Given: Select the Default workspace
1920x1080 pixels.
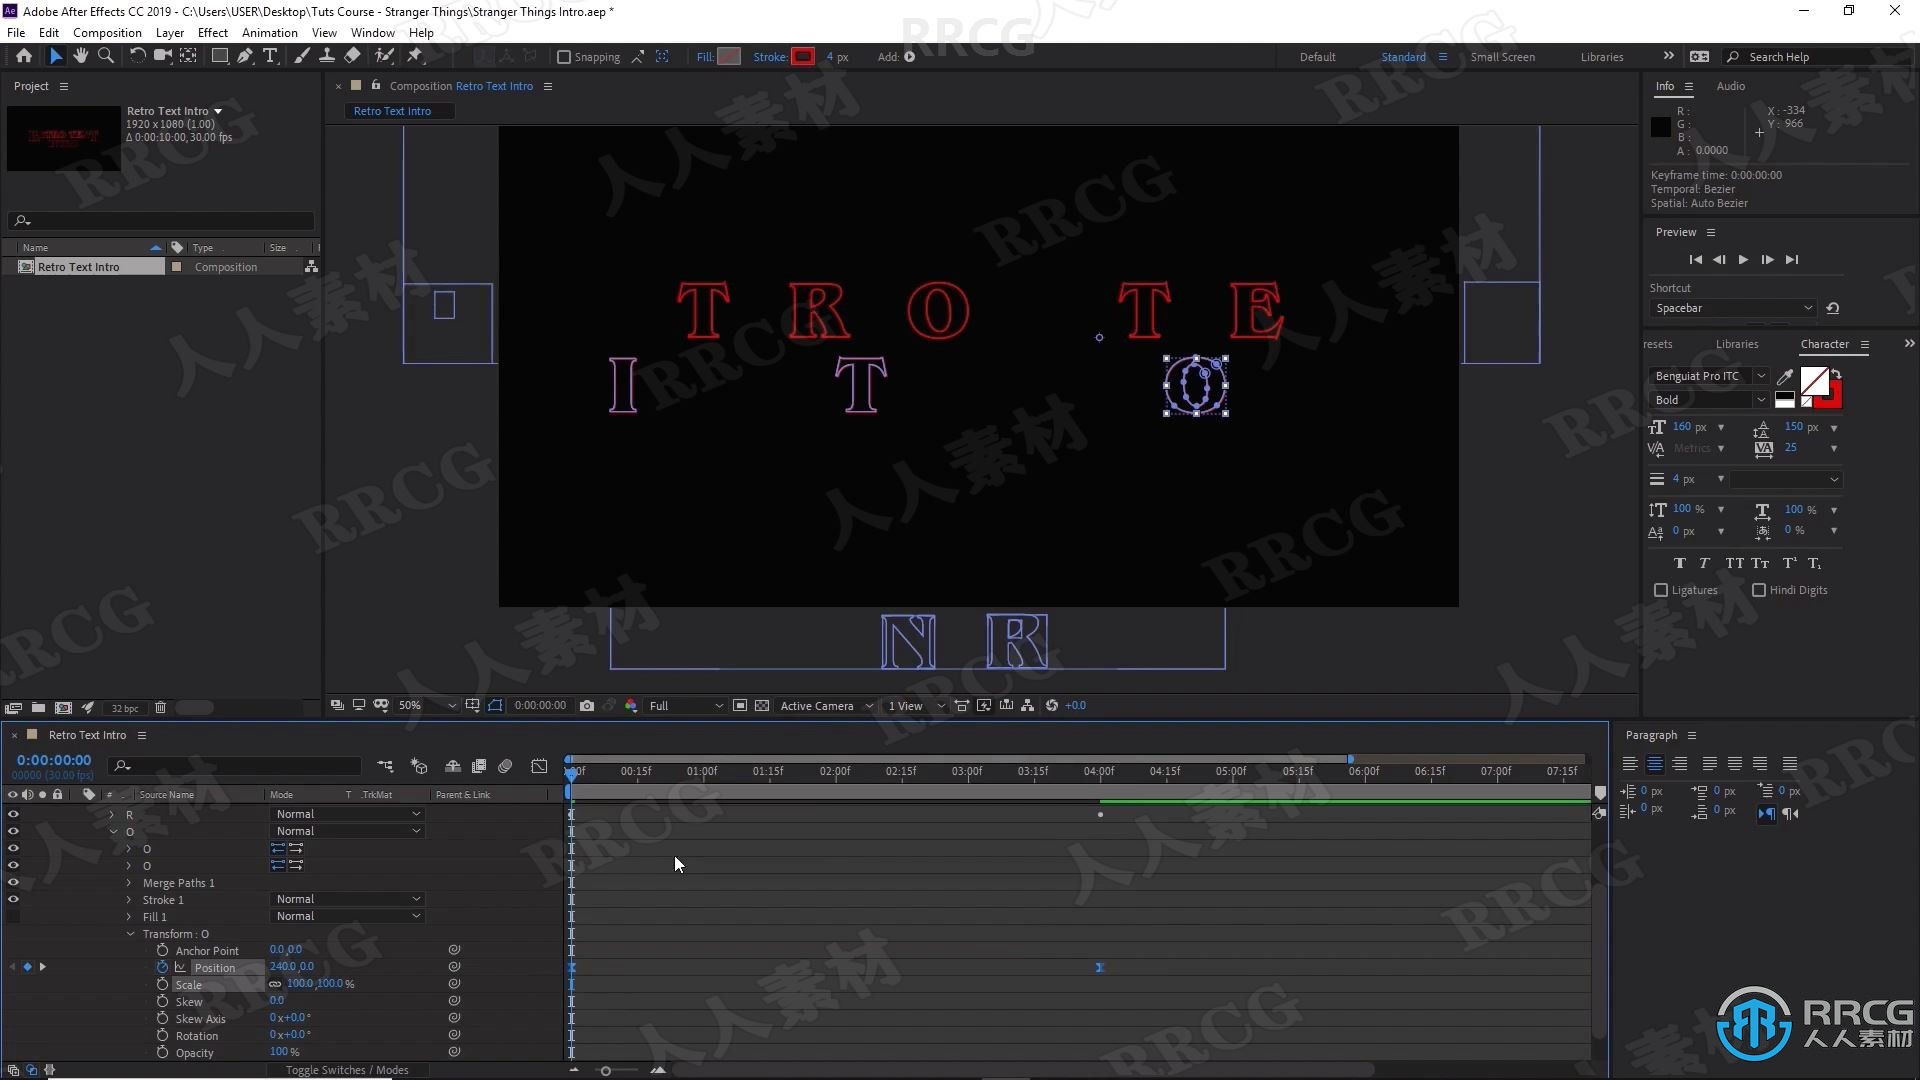Looking at the screenshot, I should [1317, 57].
